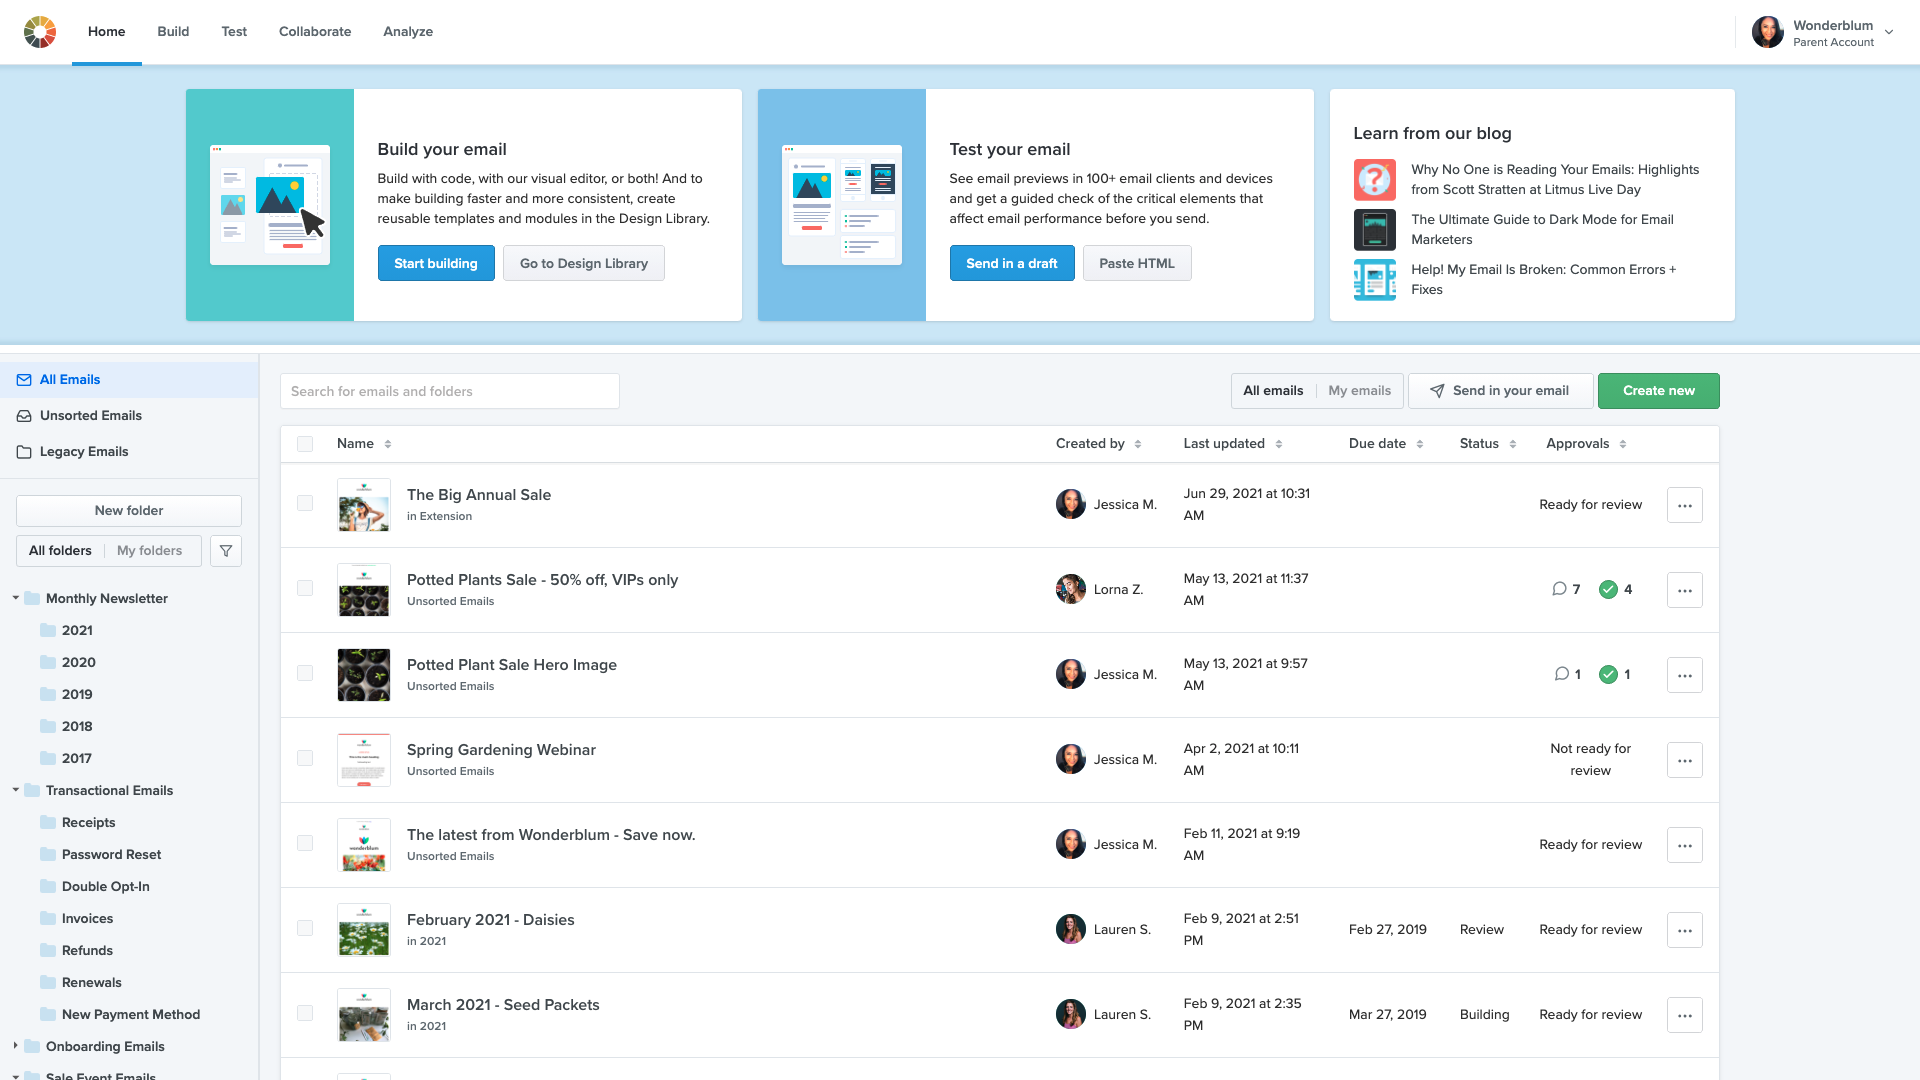This screenshot has width=1920, height=1080.
Task: Collapse the Monthly Newsletter folder tree
Action: 15,597
